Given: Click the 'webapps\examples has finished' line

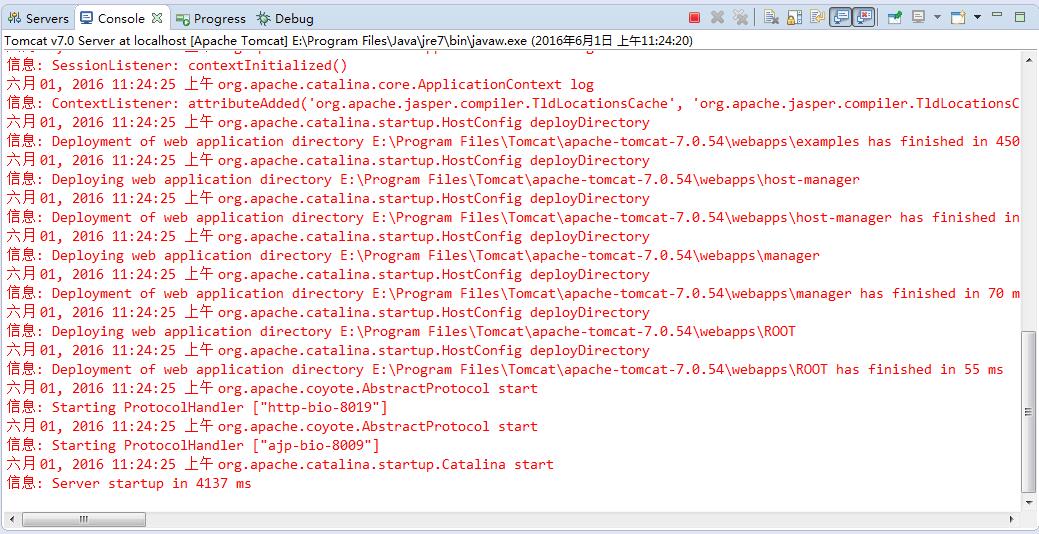Looking at the screenshot, I should [512, 141].
